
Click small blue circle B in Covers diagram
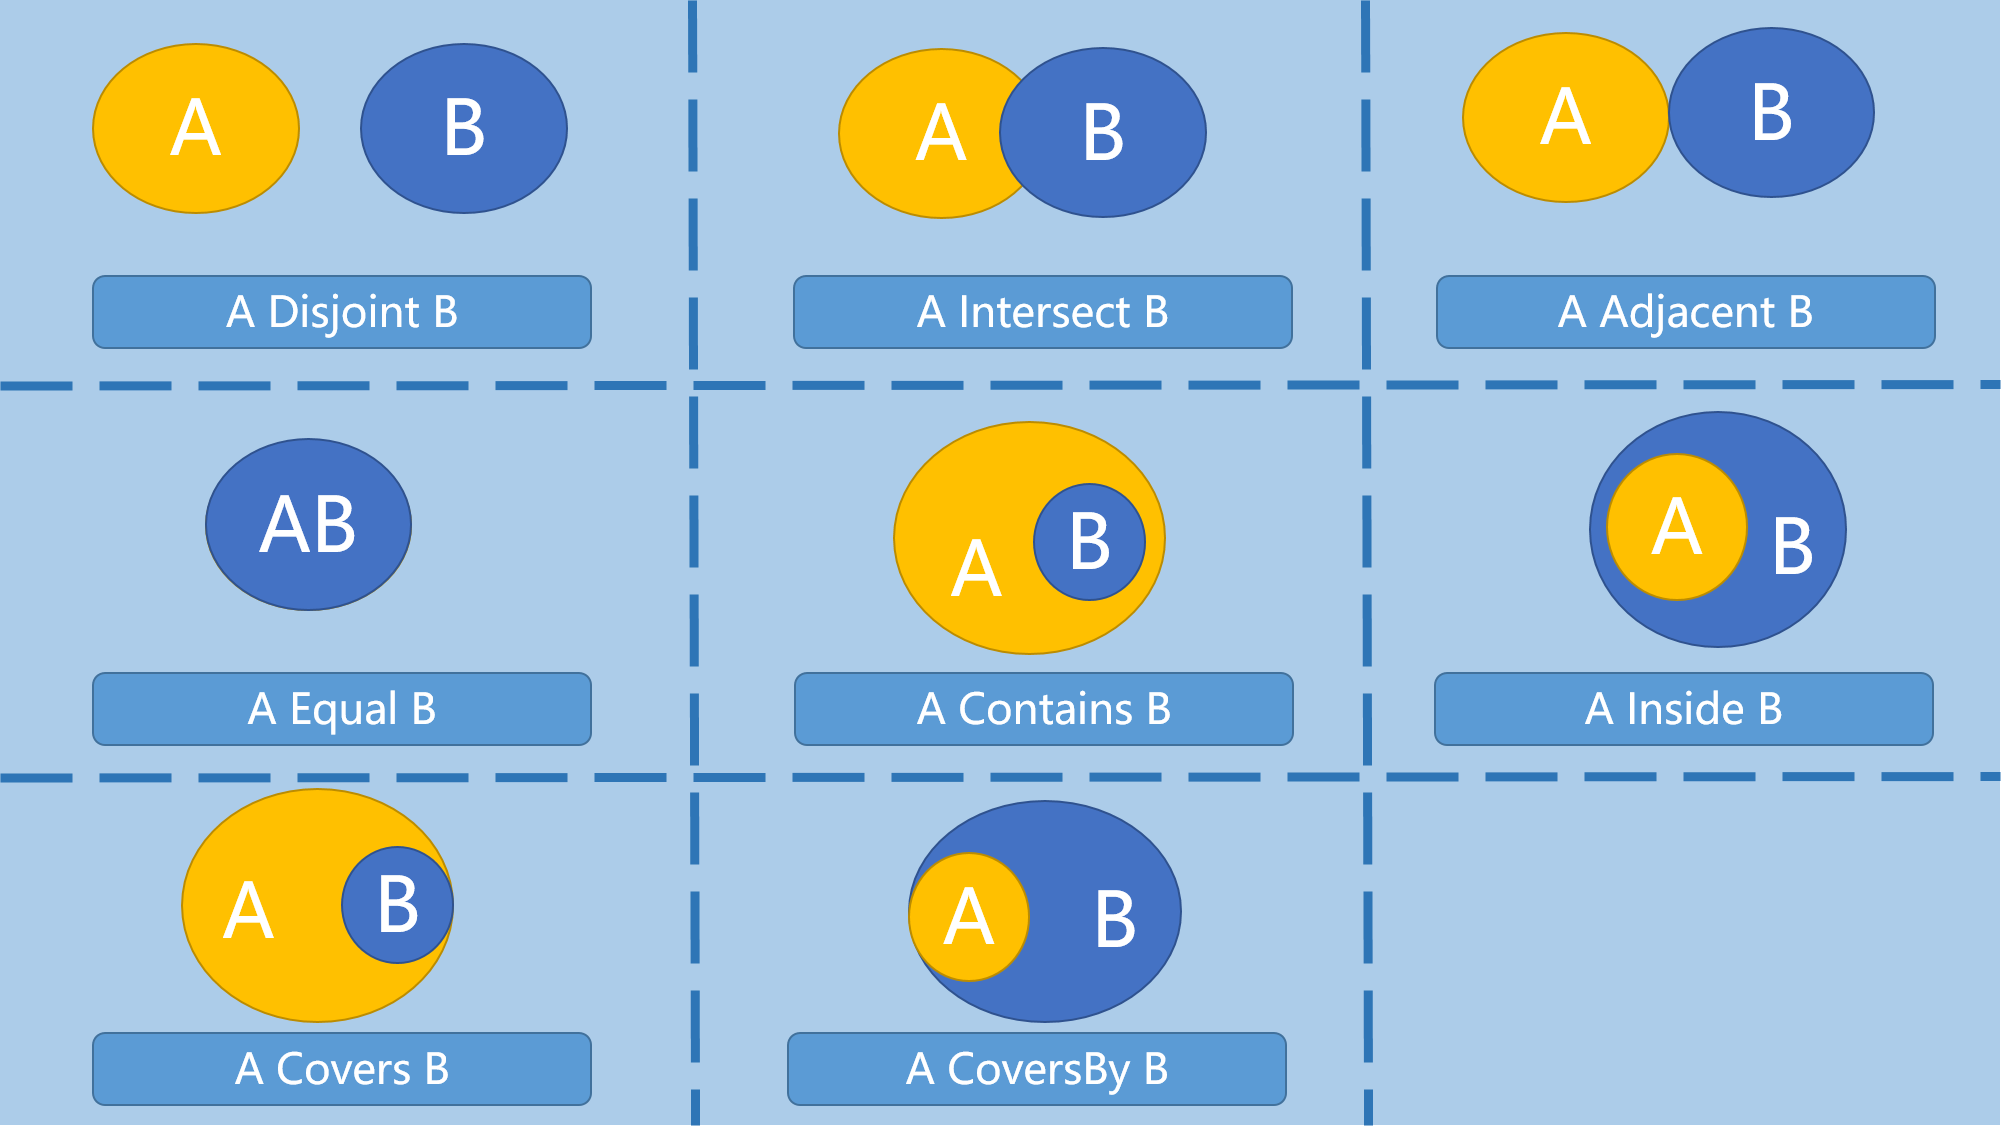pyautogui.click(x=397, y=905)
